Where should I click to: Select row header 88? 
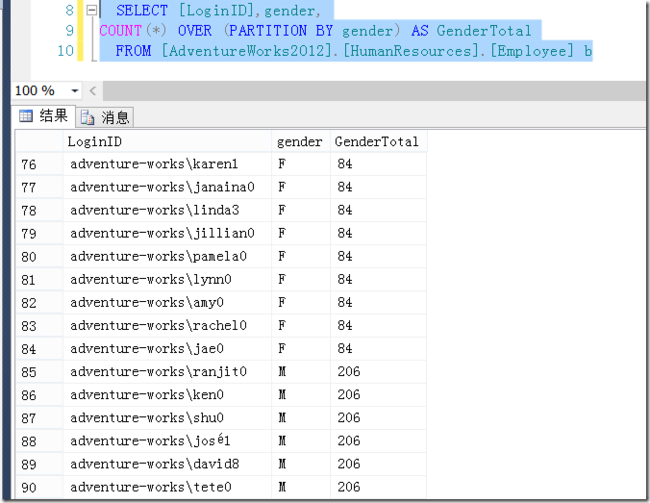pyautogui.click(x=39, y=441)
